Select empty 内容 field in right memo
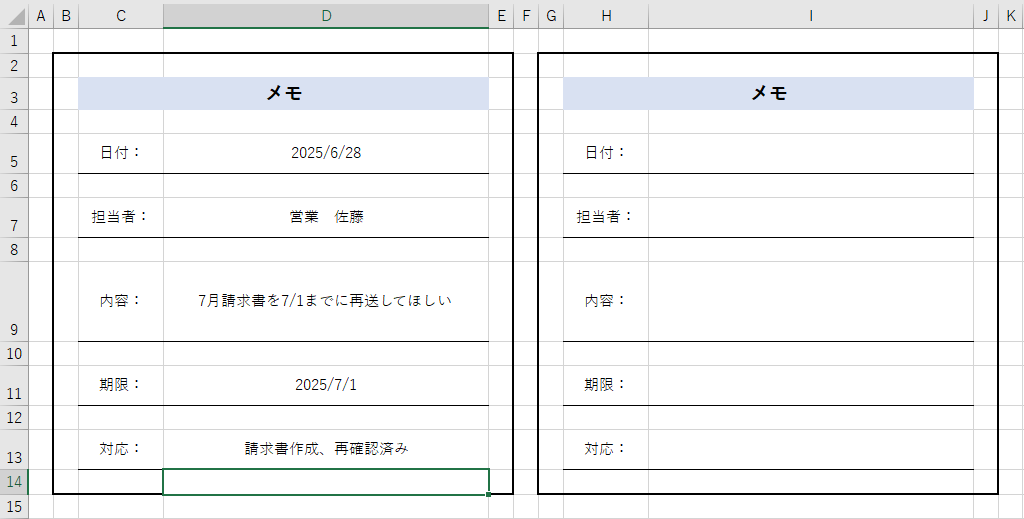 810,300
